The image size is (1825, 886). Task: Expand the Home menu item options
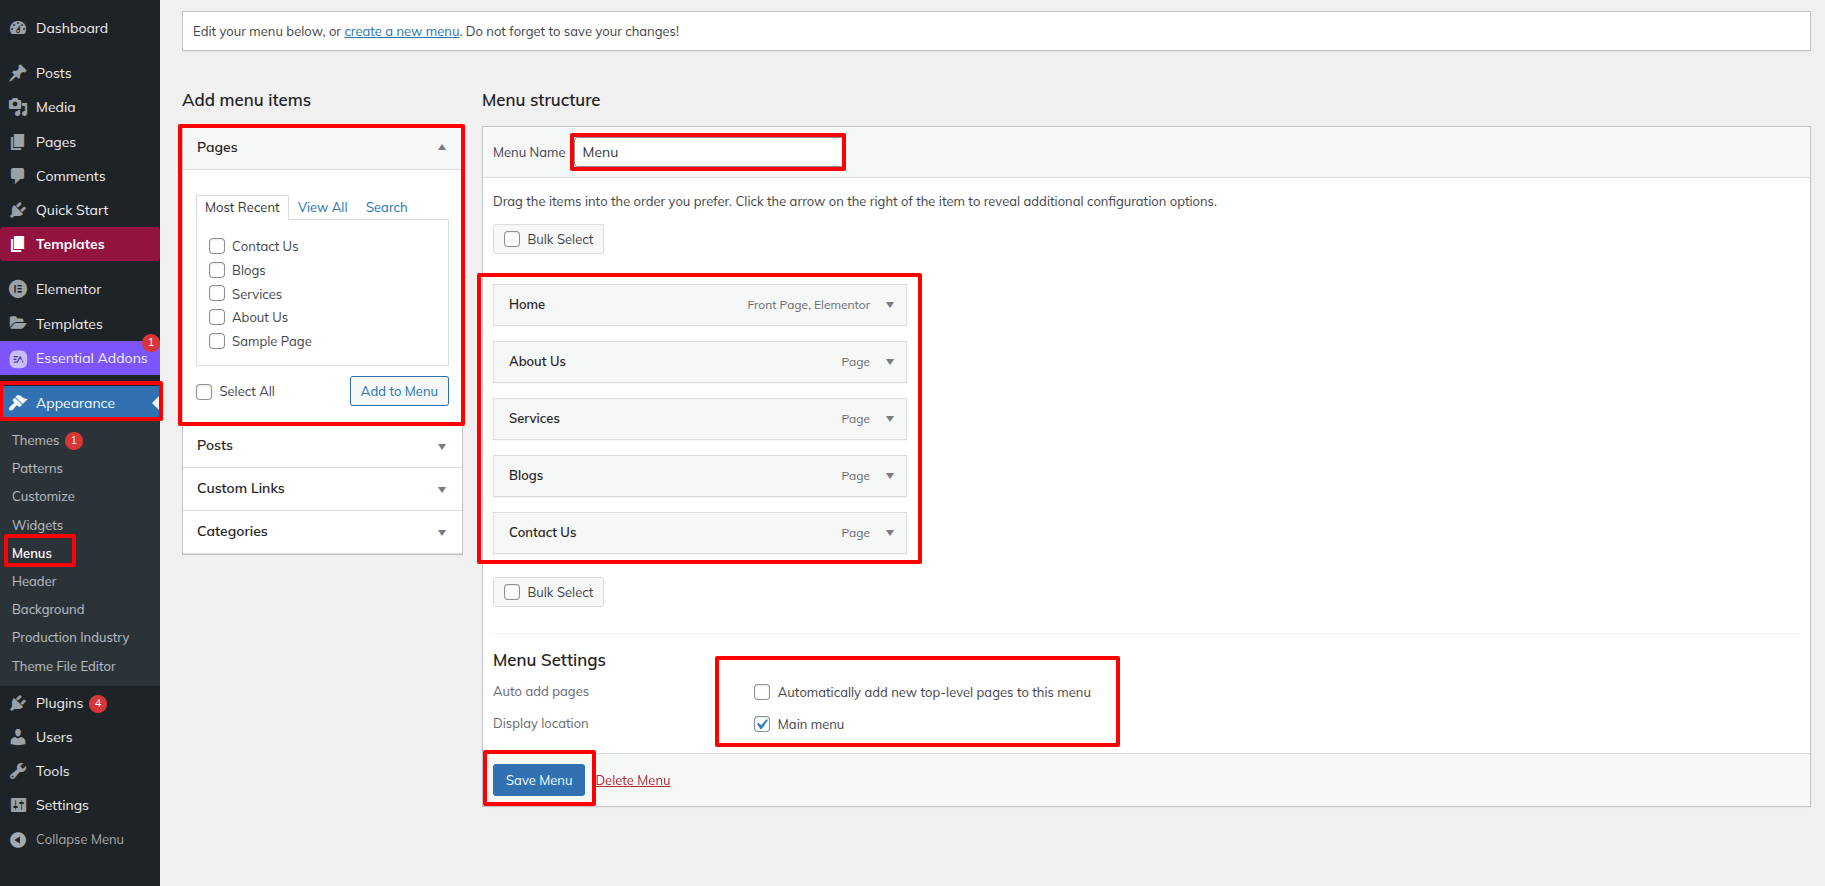[889, 305]
